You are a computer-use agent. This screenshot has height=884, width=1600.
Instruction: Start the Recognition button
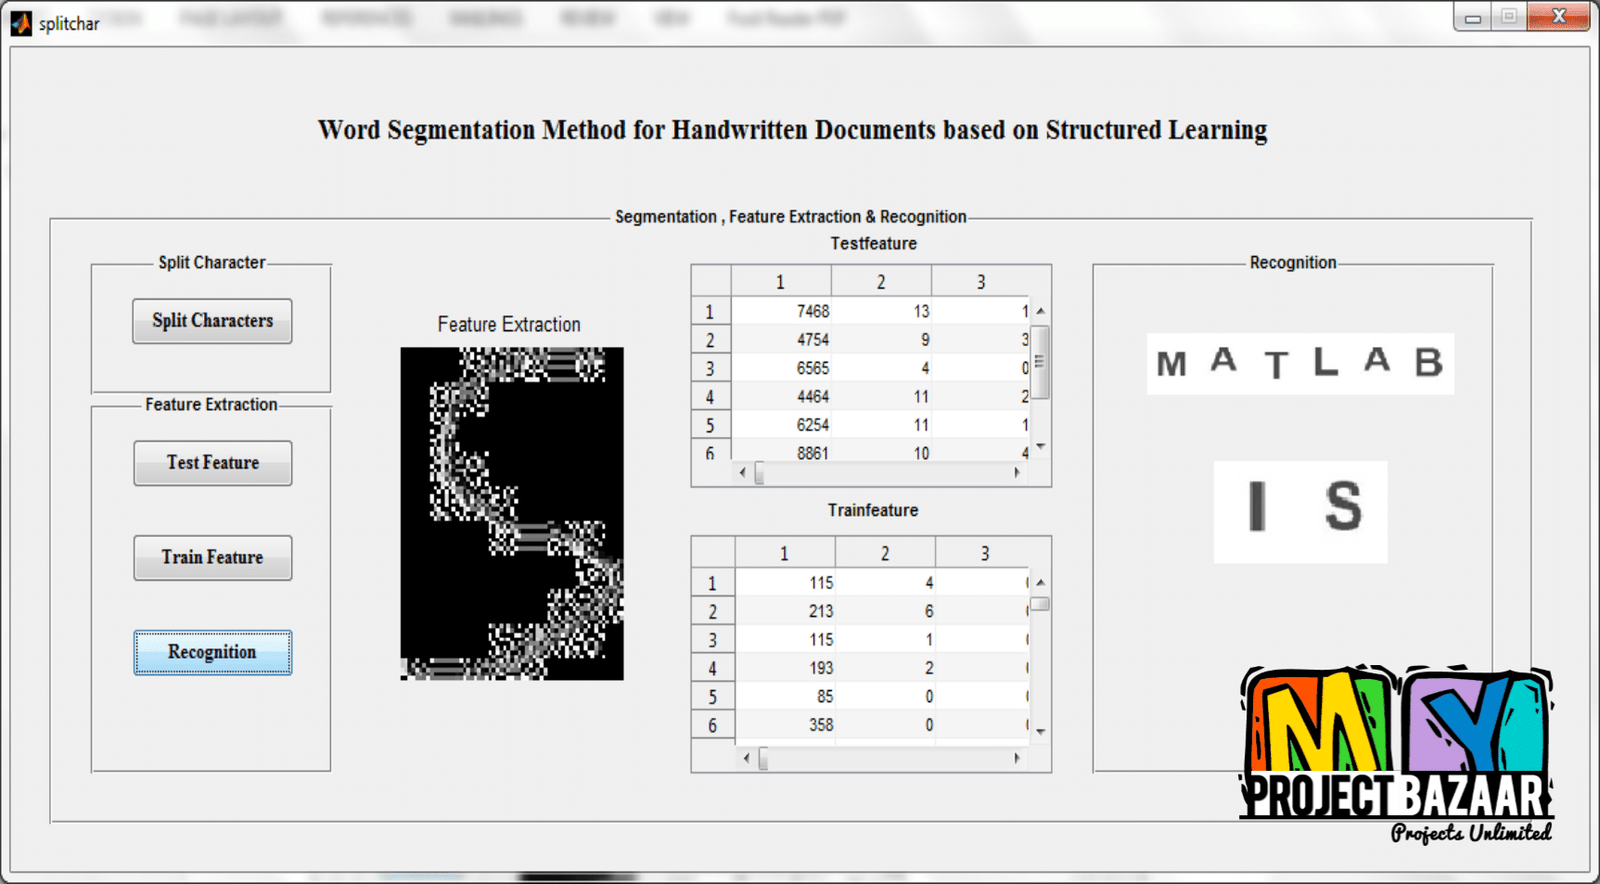coord(213,652)
